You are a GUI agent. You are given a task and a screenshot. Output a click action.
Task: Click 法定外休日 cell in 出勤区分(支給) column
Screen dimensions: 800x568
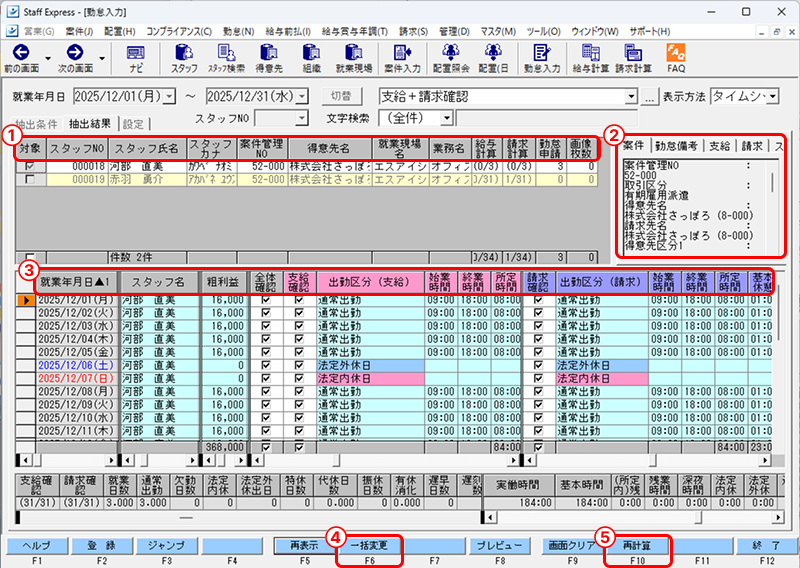370,365
